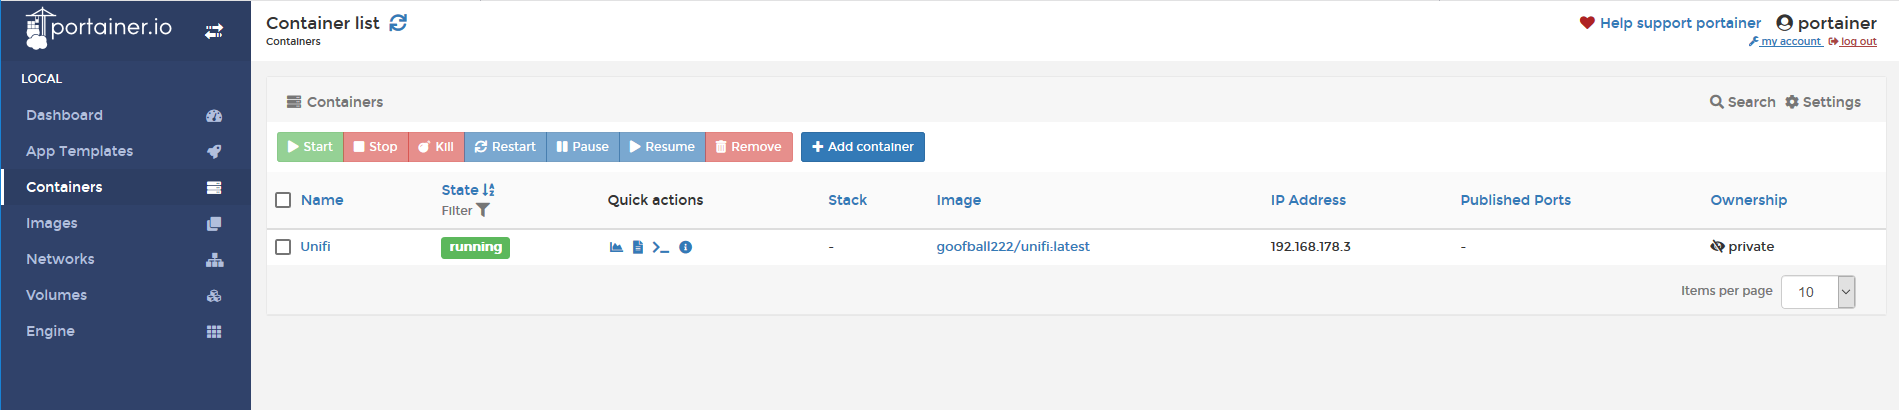Click the Kill button
1899x410 pixels.
tap(436, 147)
